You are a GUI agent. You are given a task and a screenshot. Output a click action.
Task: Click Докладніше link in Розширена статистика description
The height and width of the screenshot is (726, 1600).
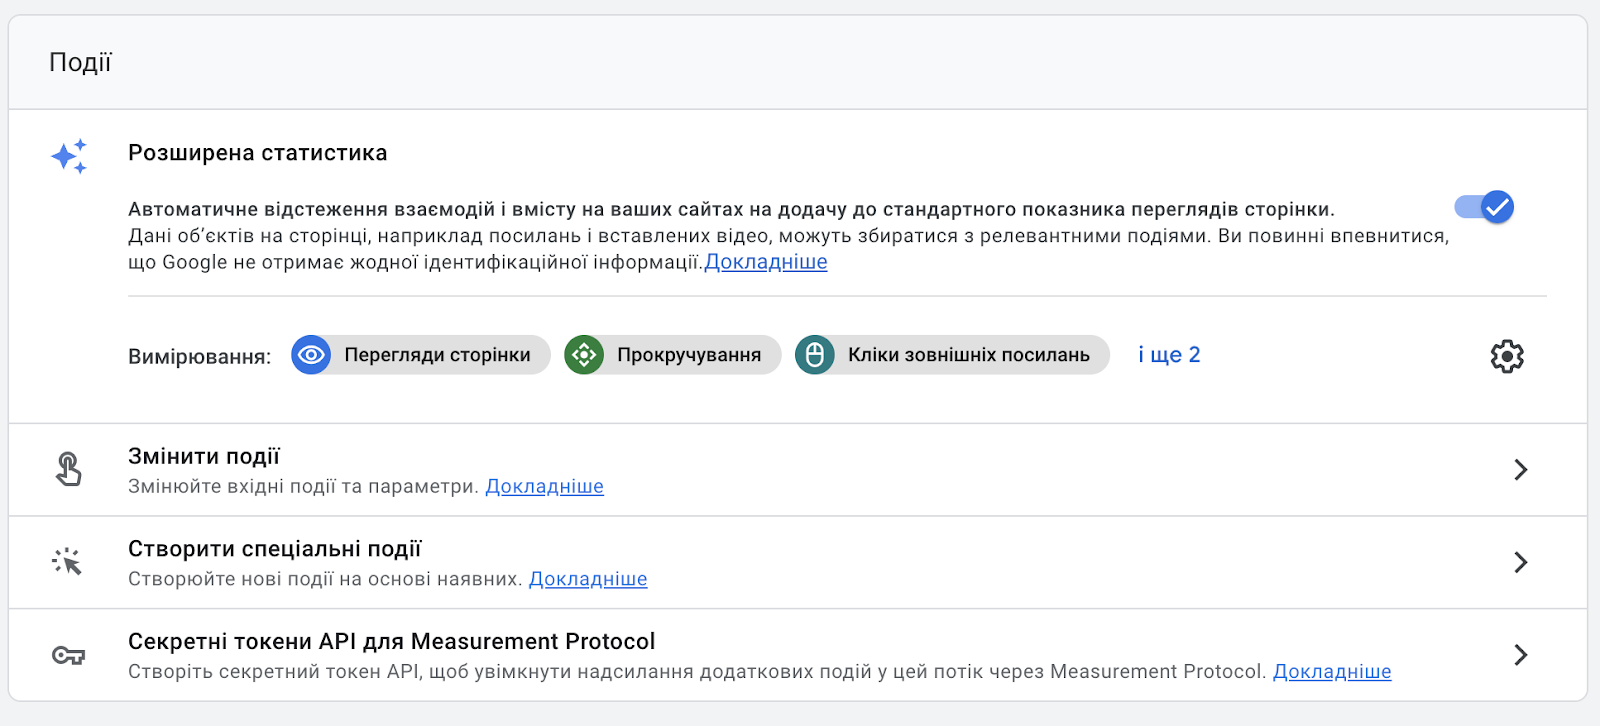(766, 262)
